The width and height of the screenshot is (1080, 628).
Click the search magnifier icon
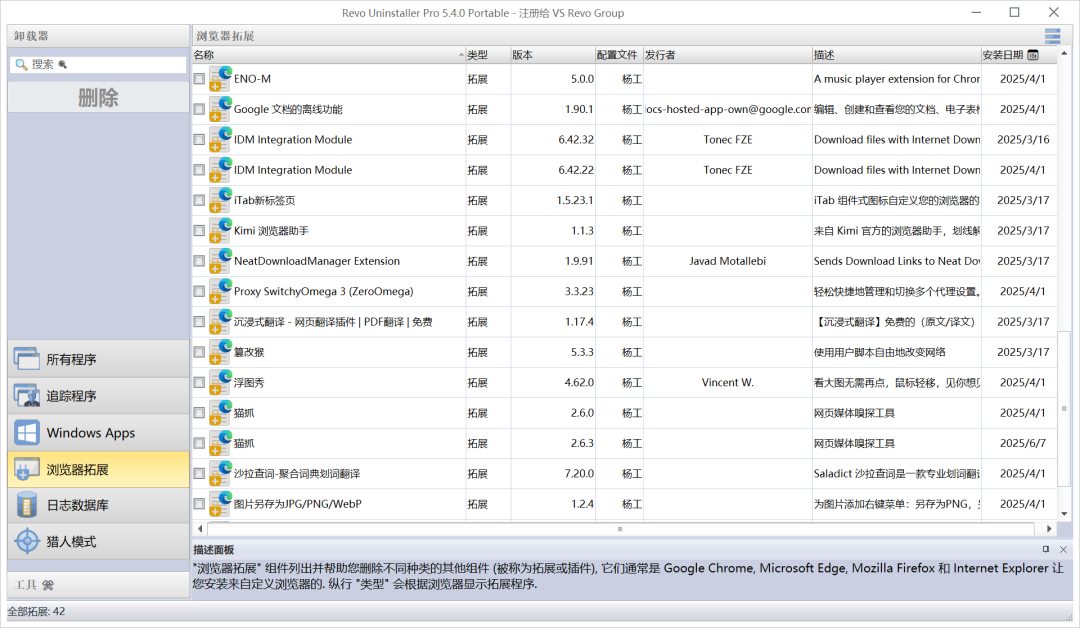click(21, 64)
